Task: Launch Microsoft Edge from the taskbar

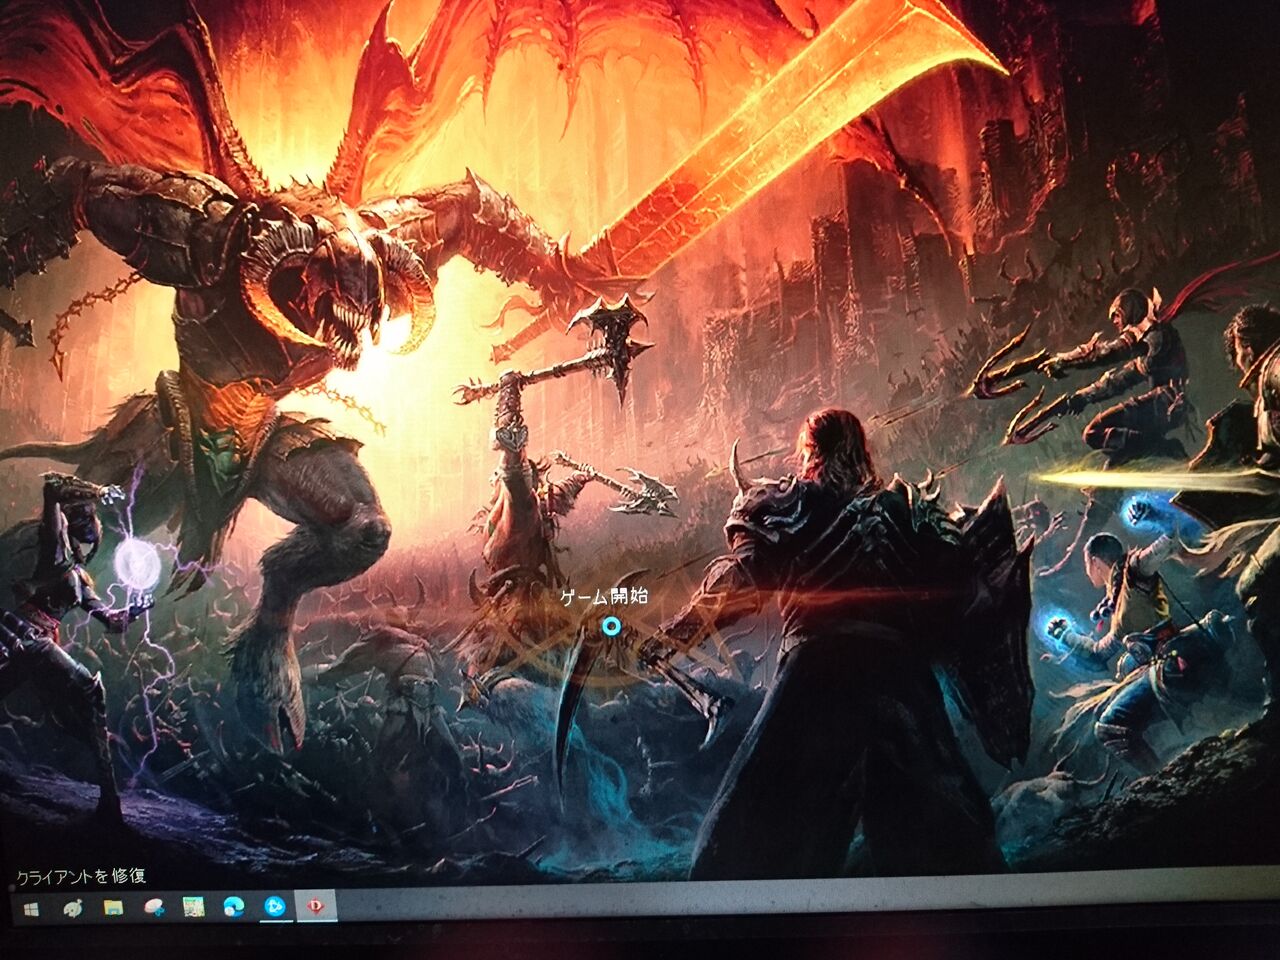Action: coord(232,908)
